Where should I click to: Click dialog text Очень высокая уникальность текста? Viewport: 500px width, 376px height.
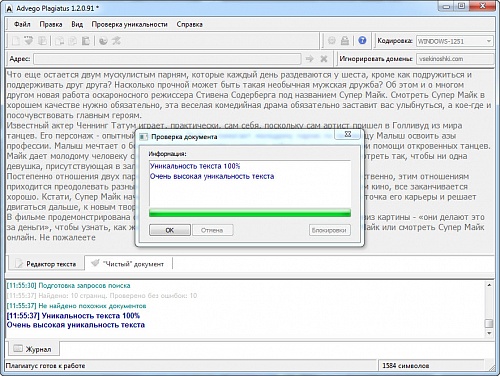pos(212,176)
